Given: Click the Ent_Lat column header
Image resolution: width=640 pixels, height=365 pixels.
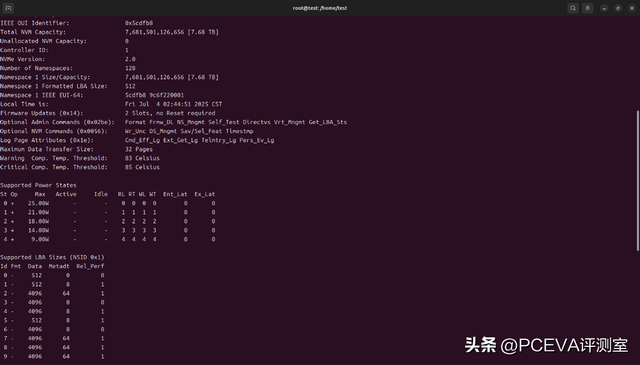Looking at the screenshot, I should pyautogui.click(x=175, y=194).
